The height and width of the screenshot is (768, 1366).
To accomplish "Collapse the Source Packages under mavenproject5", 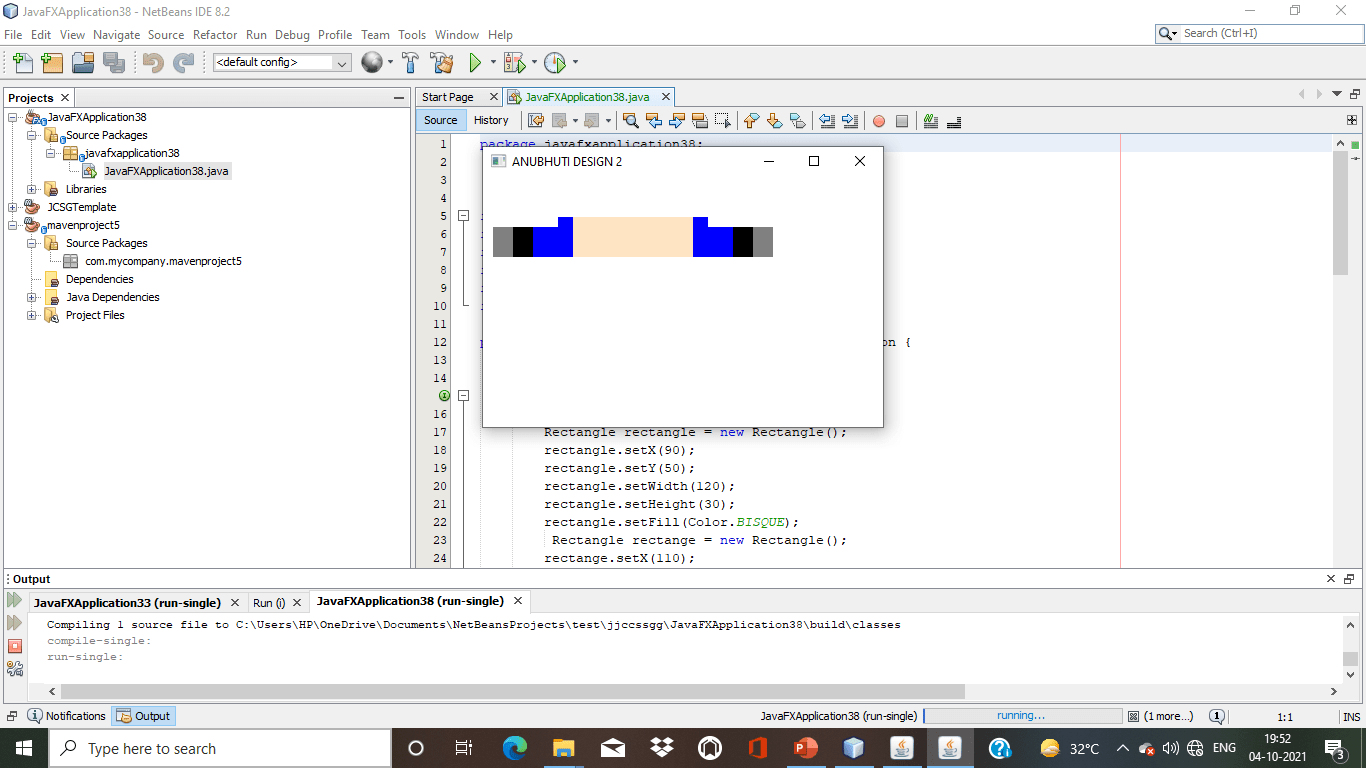I will 31,243.
